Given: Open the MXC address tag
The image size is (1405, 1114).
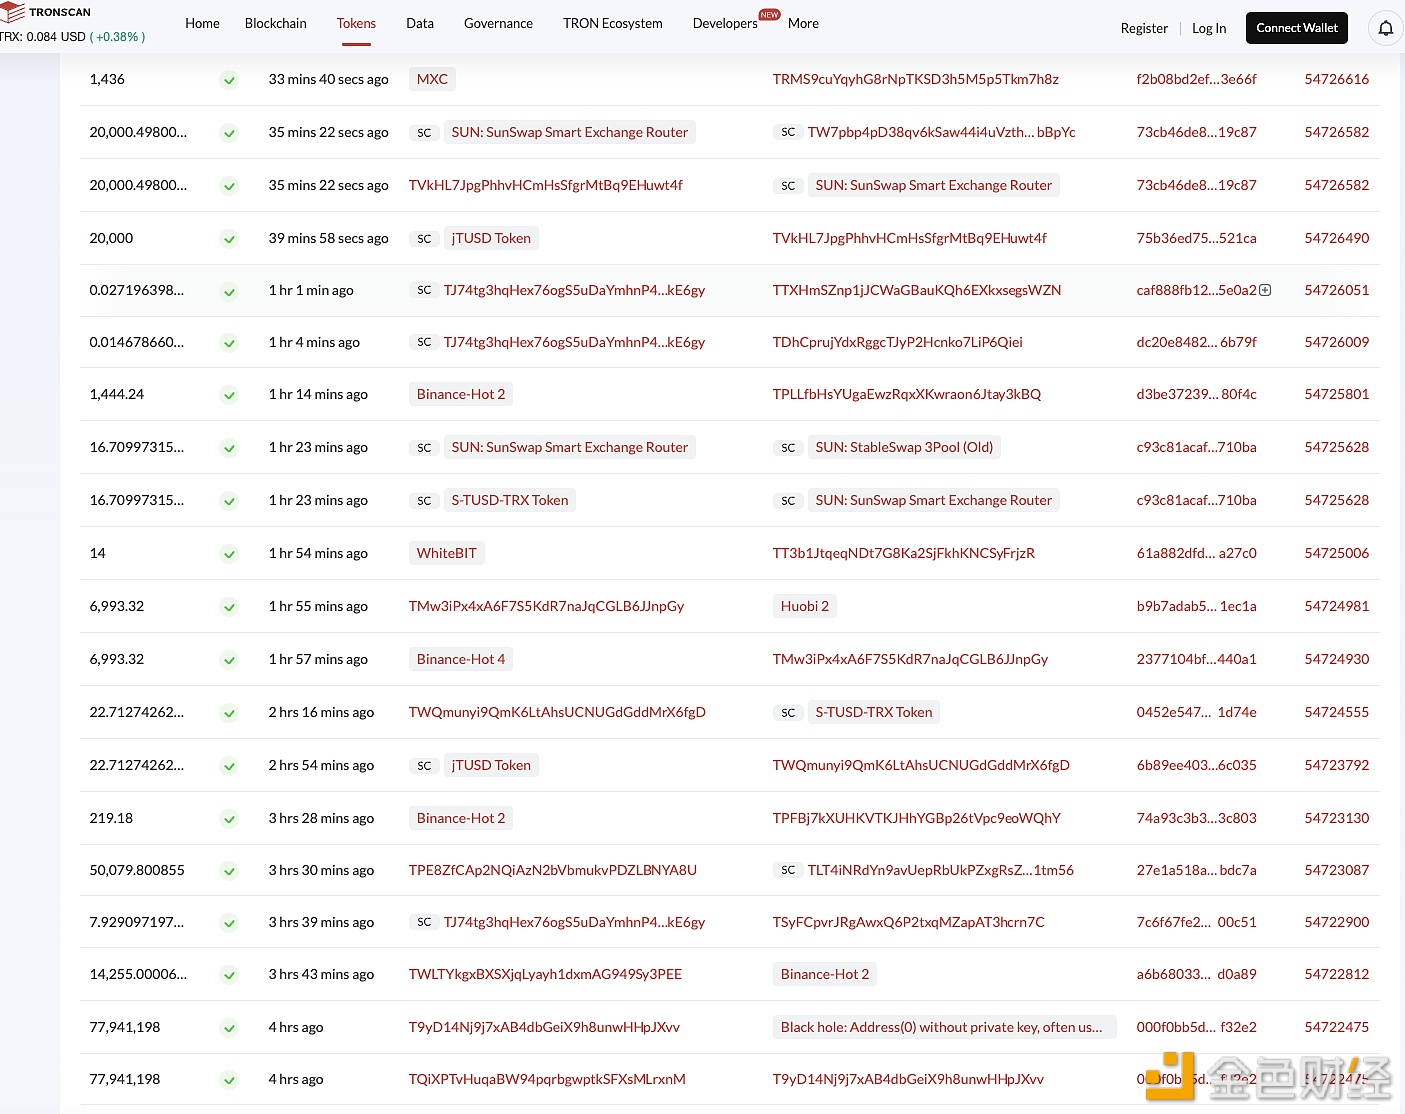Looking at the screenshot, I should coord(432,79).
